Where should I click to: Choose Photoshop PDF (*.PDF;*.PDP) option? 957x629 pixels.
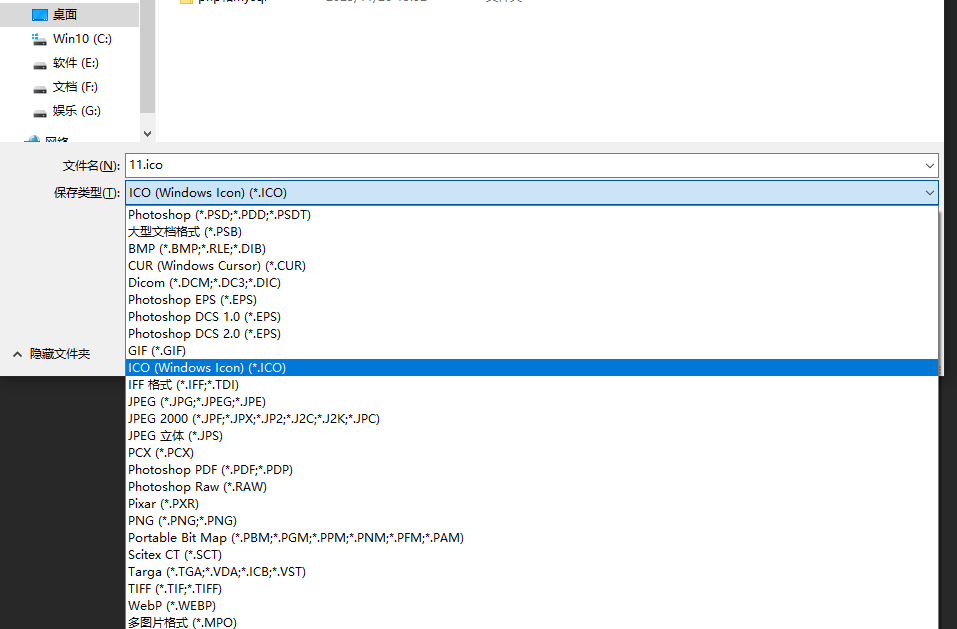210,469
